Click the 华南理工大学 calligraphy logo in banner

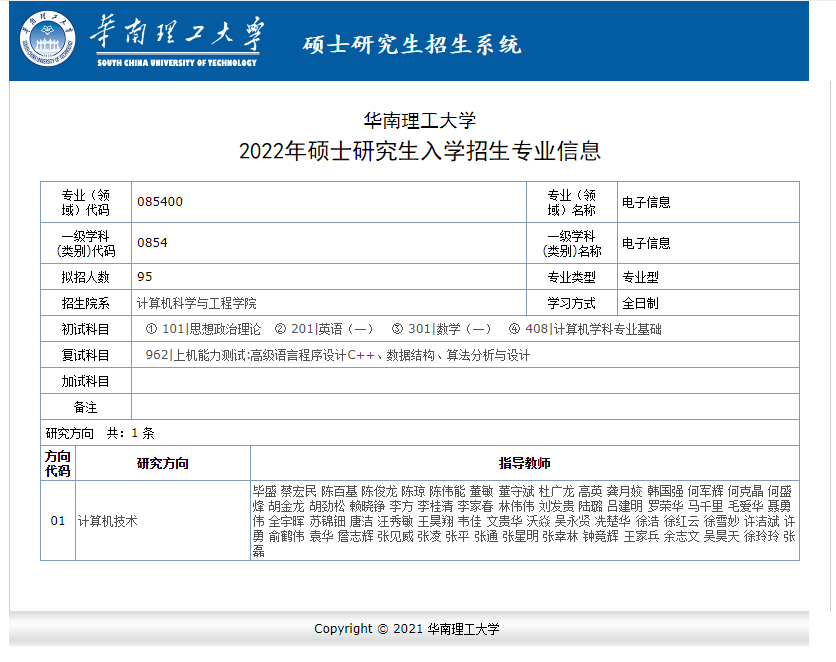click(x=178, y=41)
